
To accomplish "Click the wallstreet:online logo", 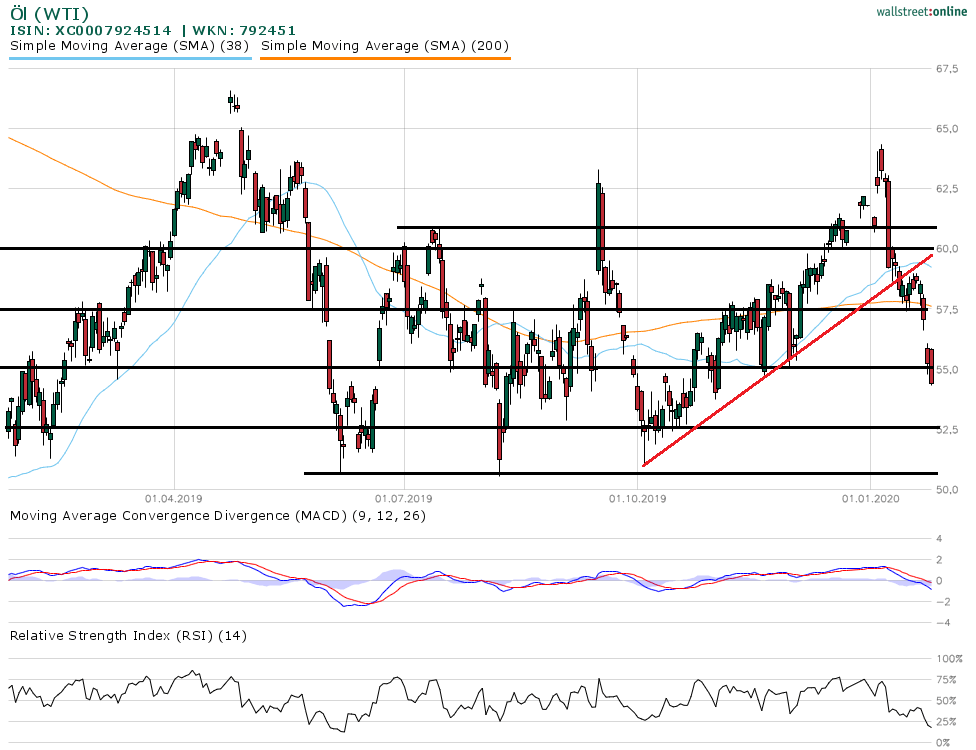I will pyautogui.click(x=915, y=11).
